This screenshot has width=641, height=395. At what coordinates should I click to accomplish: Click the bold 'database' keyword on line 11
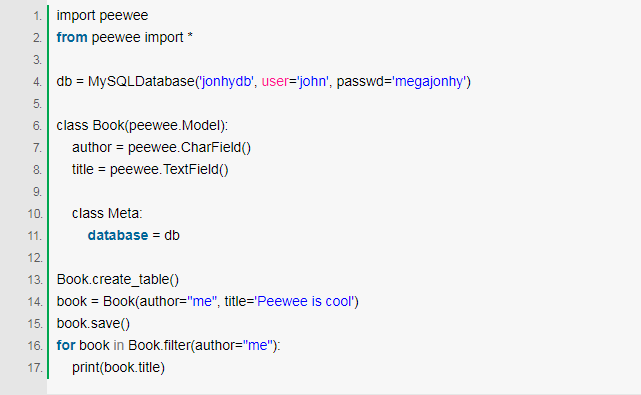point(118,235)
